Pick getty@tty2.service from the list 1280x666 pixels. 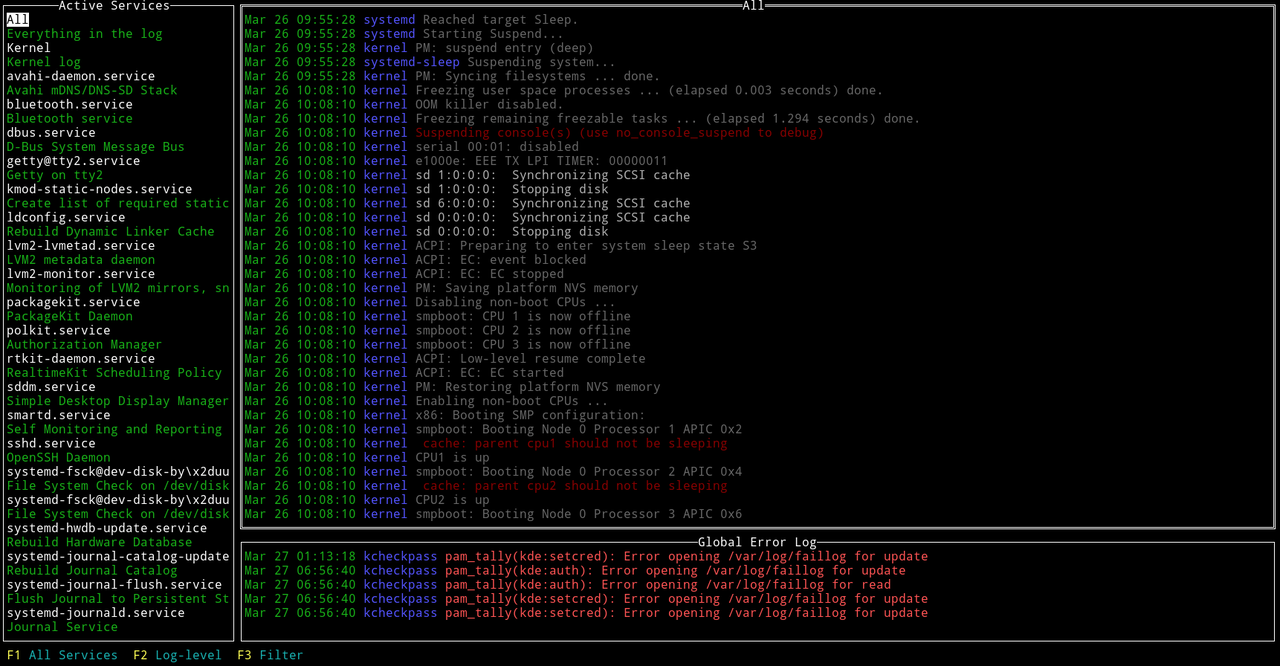(x=73, y=160)
